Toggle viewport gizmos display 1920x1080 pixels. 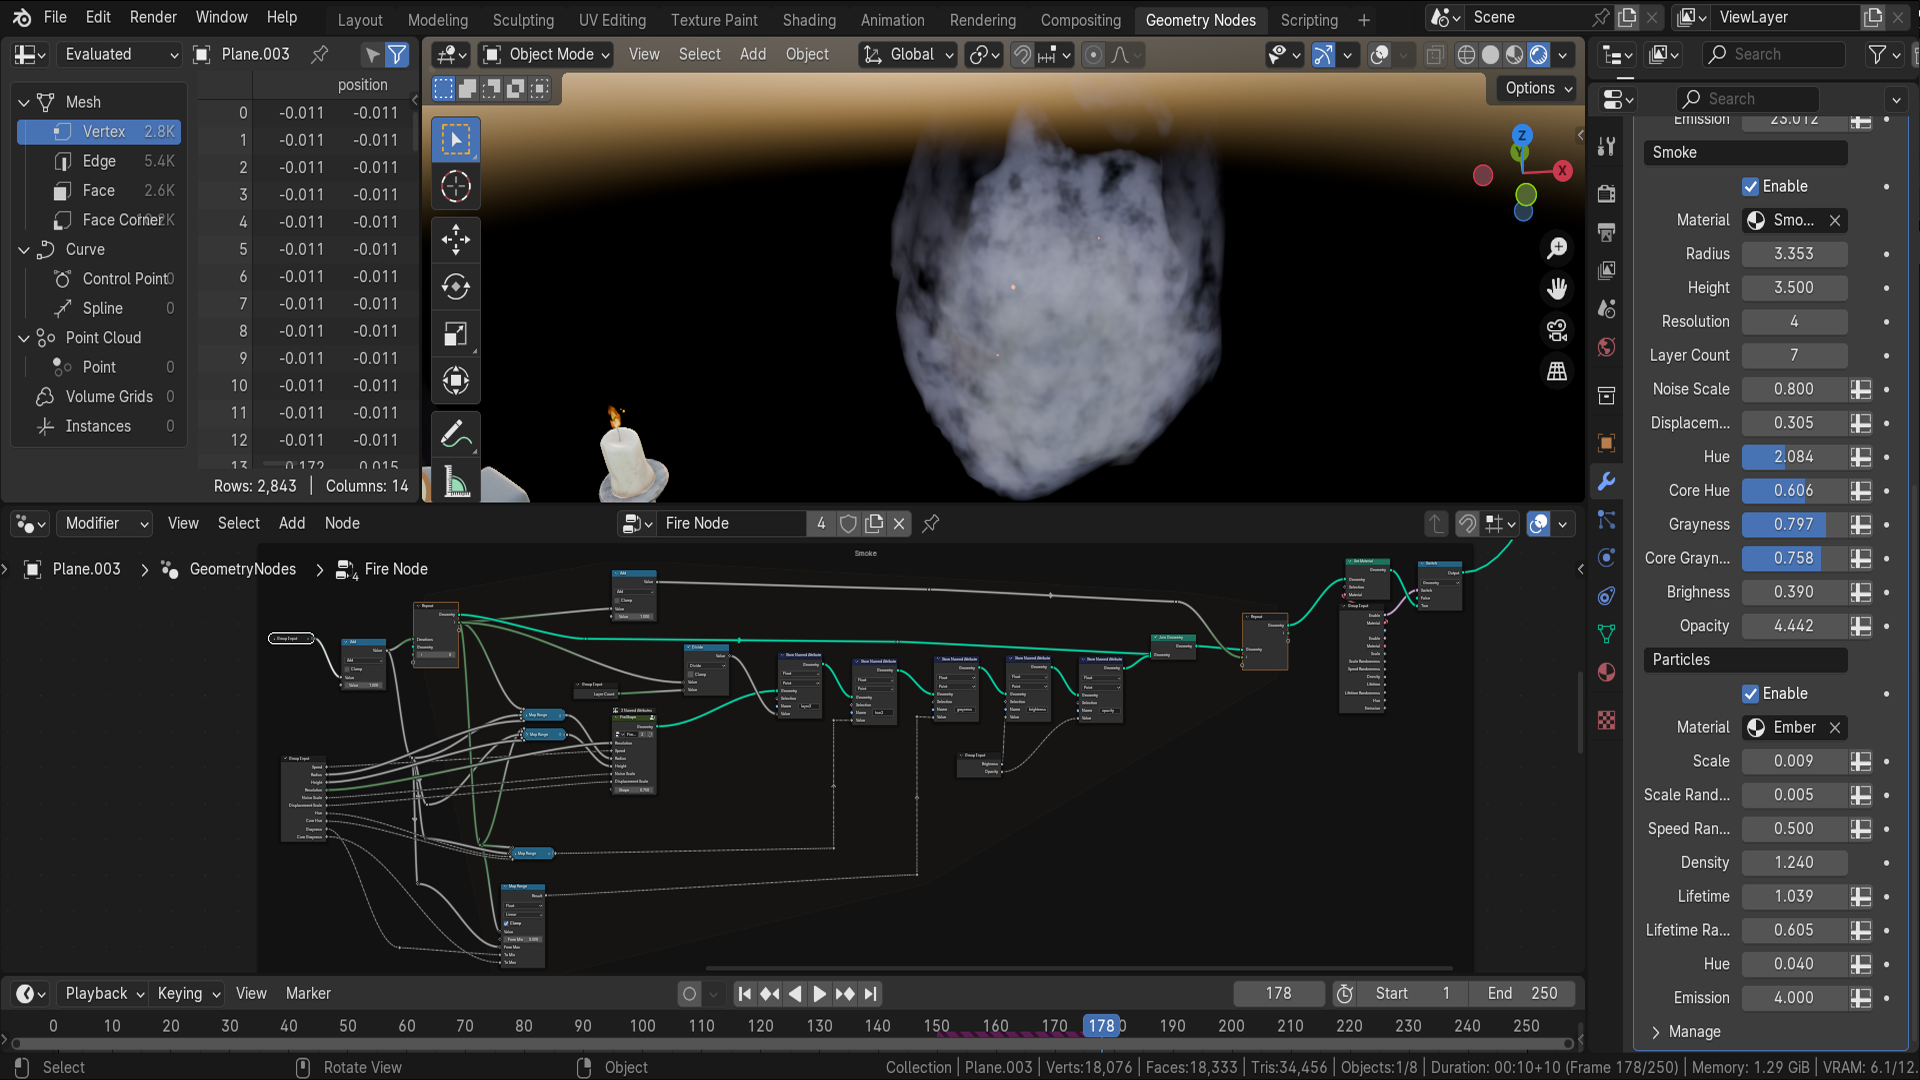point(1322,55)
